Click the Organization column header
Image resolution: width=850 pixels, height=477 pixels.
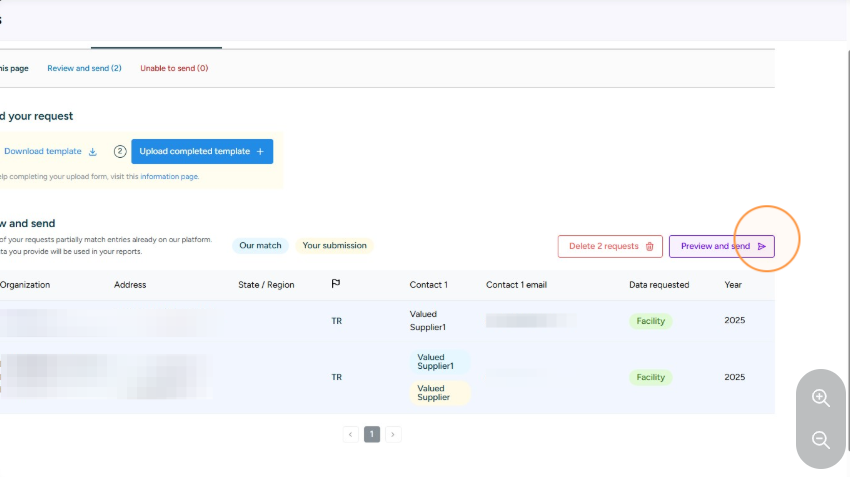(x=25, y=285)
